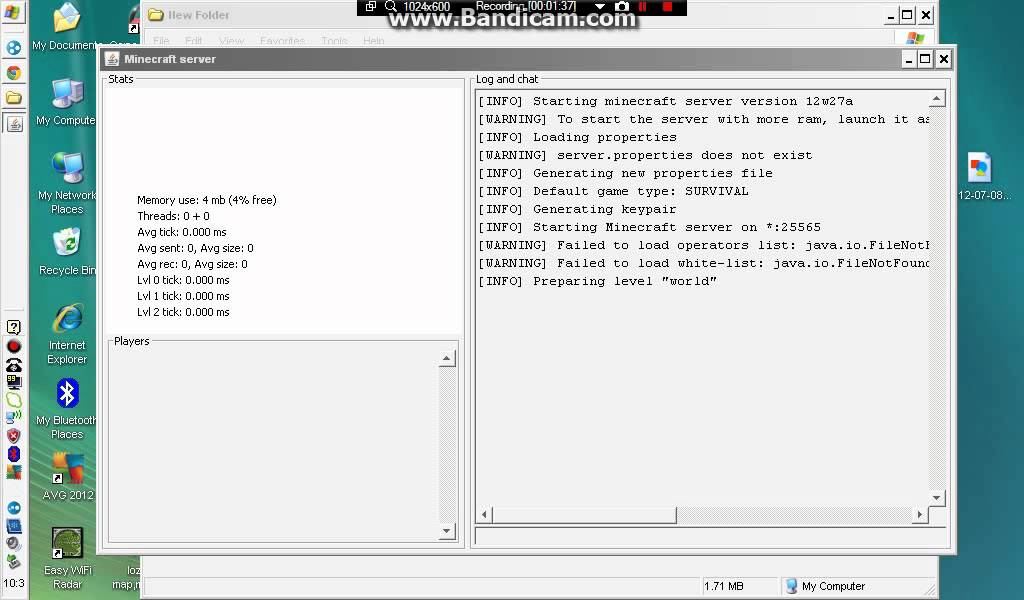This screenshot has height=600, width=1024.
Task: Click the Bandicam window-mode icon
Action: click(370, 7)
